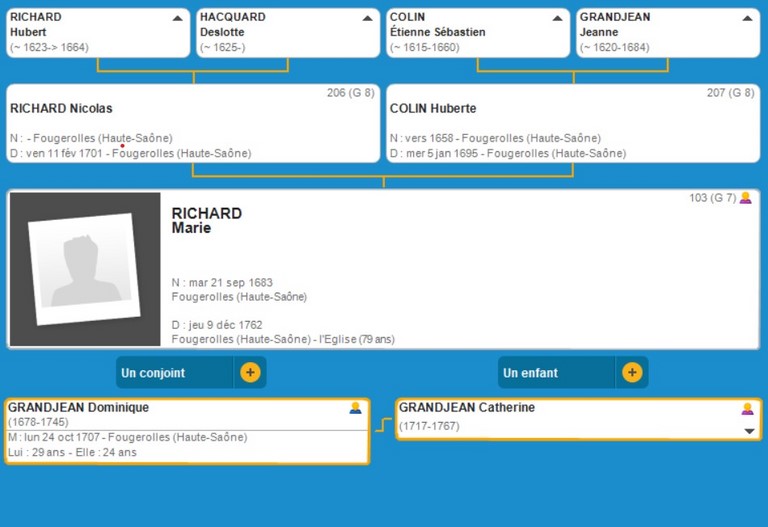This screenshot has height=527, width=768.
Task: Open spouse Dominique Grandjean's name link
Action: coord(79,408)
